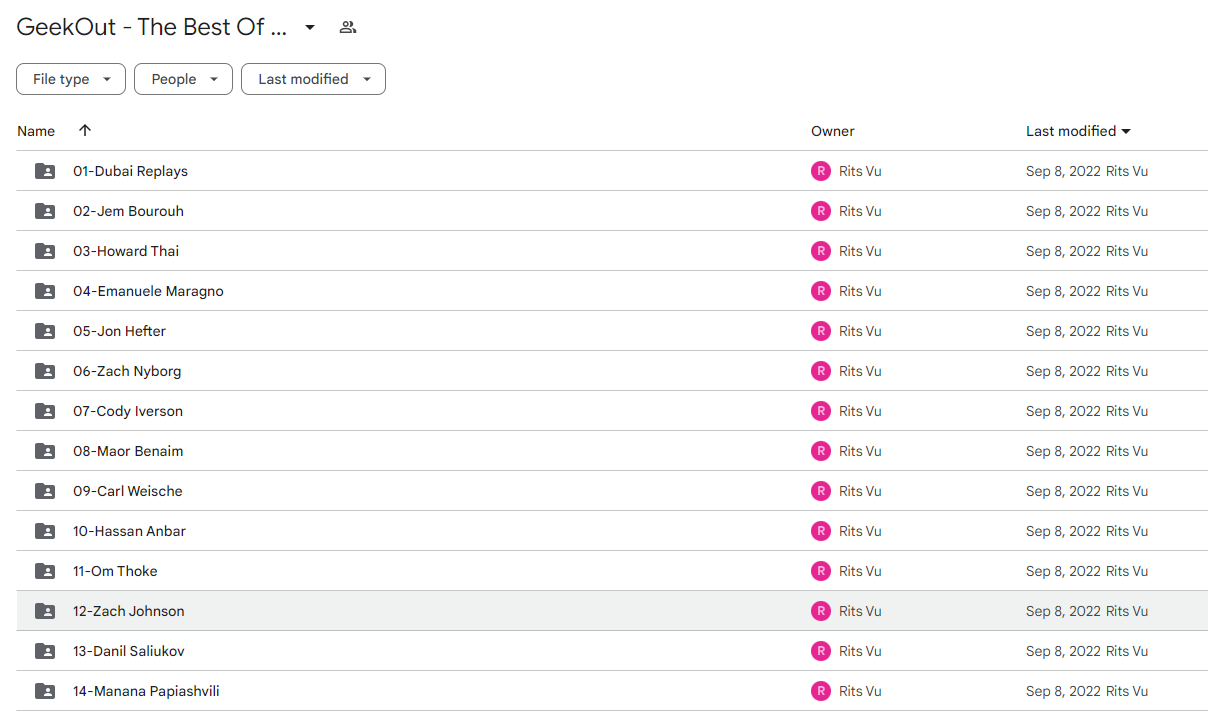Select the 04-Emanuele Maragno folder icon
The image size is (1208, 717).
tap(45, 291)
